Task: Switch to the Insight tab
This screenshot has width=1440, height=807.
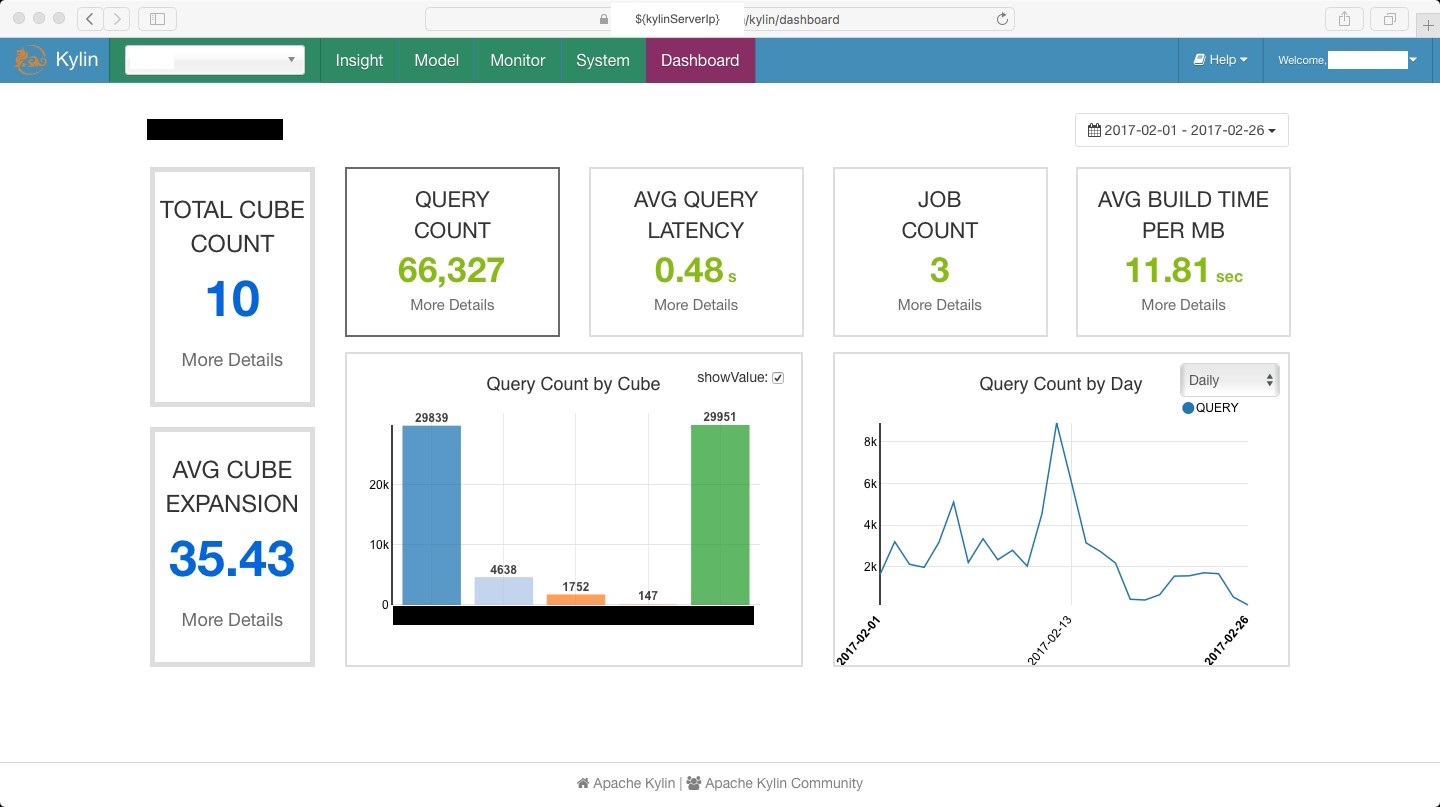Action: [359, 60]
